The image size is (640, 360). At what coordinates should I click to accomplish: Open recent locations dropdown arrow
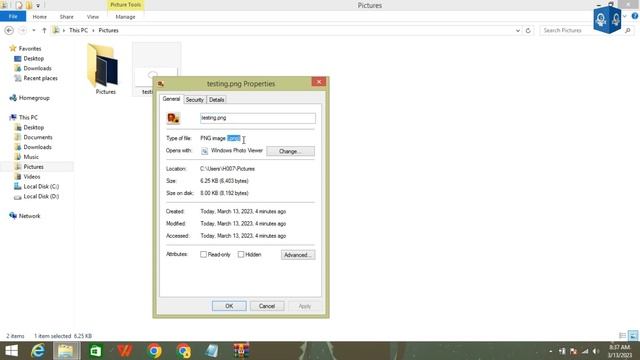34,30
